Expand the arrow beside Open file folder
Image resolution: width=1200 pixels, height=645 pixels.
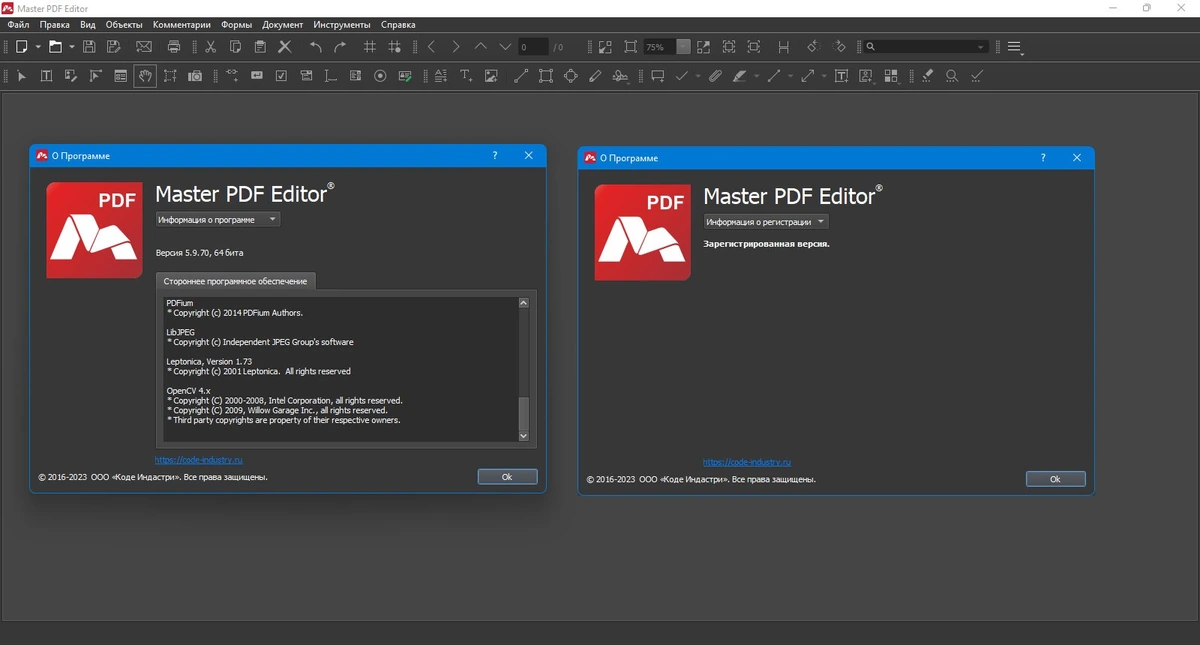71,47
